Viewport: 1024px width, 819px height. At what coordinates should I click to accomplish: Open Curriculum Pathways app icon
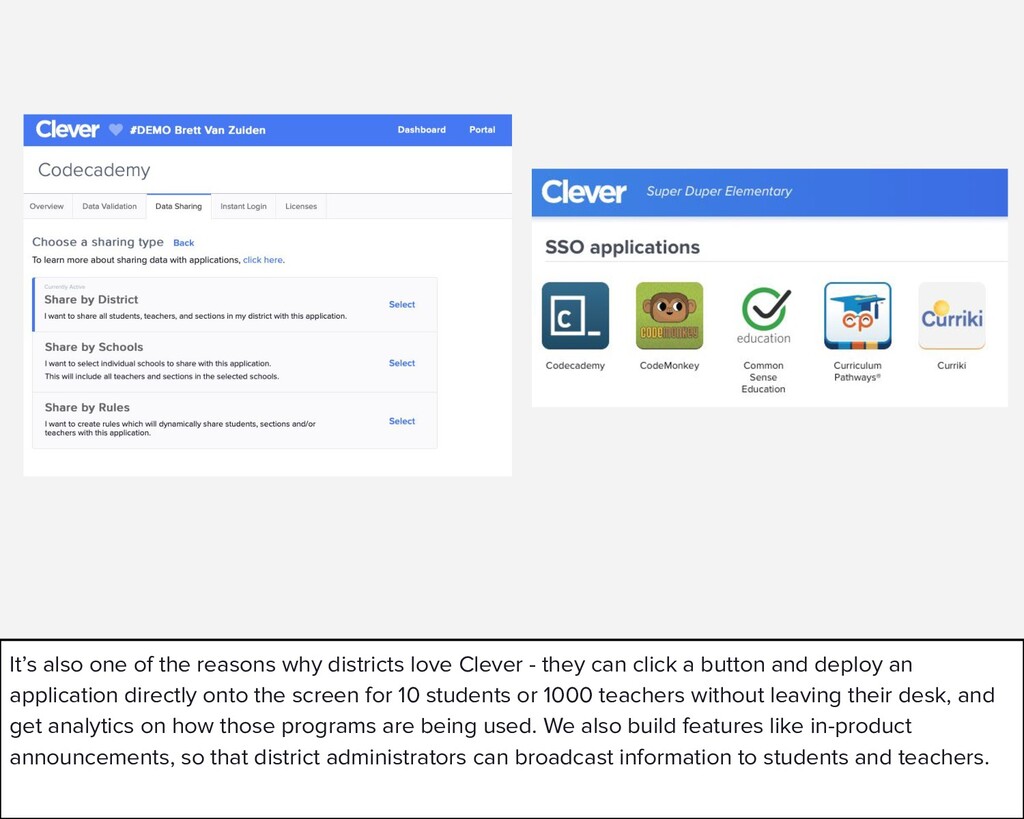pos(857,315)
